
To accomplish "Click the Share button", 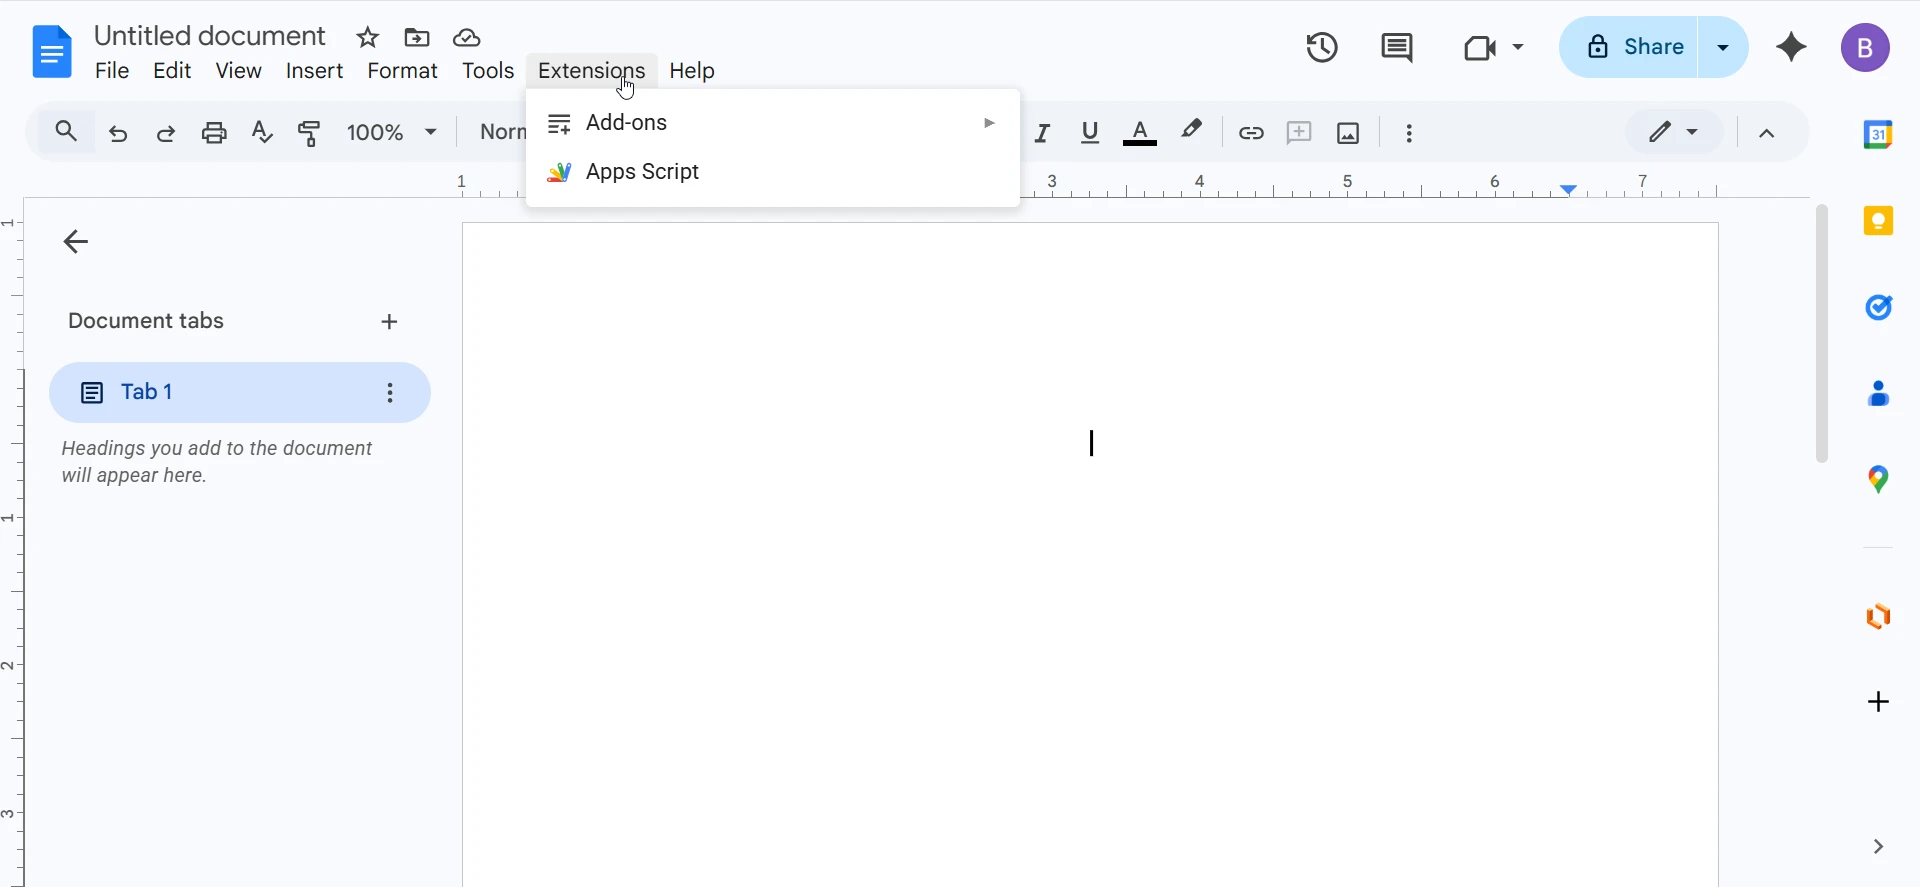I will (x=1630, y=47).
